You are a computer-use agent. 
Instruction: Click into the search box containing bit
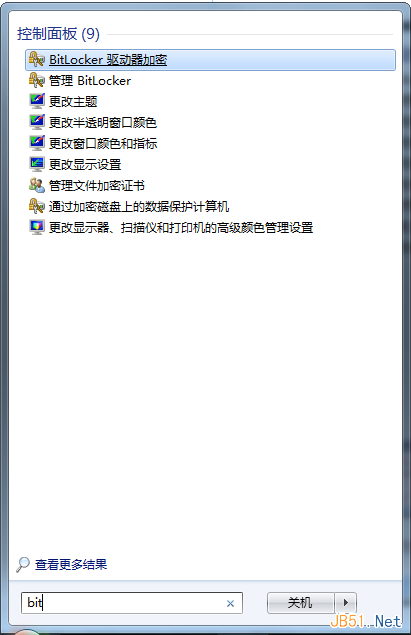coord(132,603)
